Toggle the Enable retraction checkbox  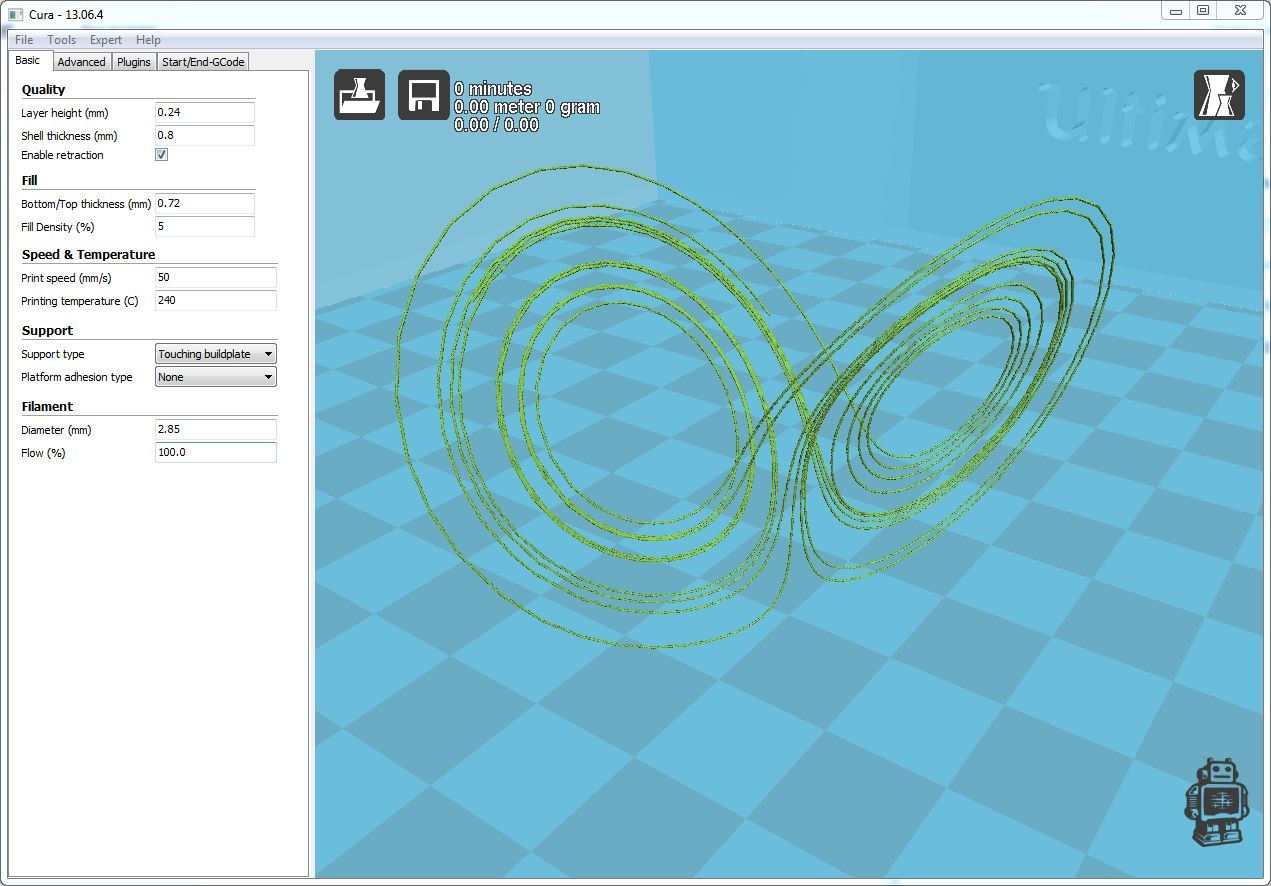(x=161, y=155)
